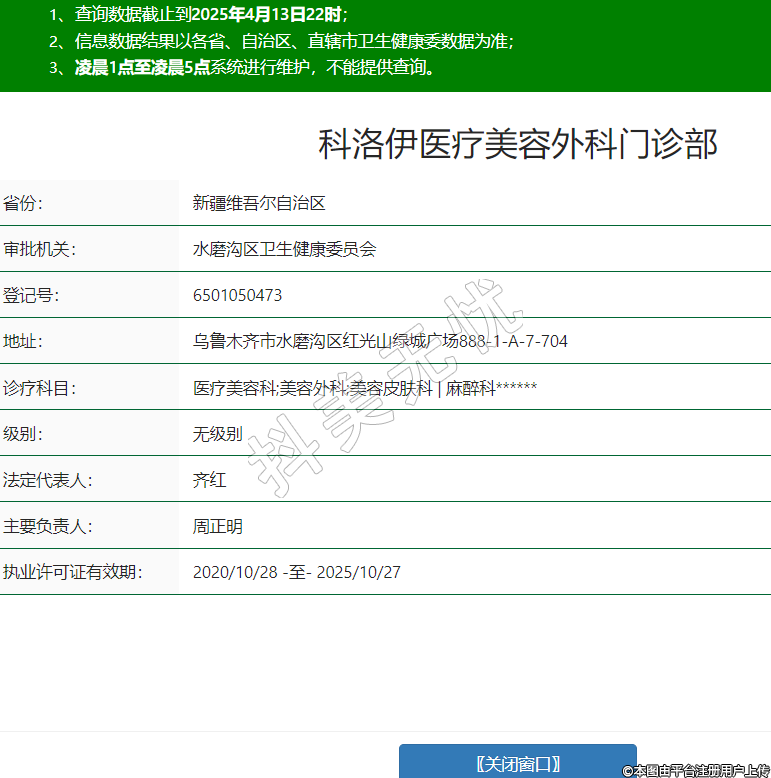Click the province value 新疆维吾尔自治区

(259, 203)
